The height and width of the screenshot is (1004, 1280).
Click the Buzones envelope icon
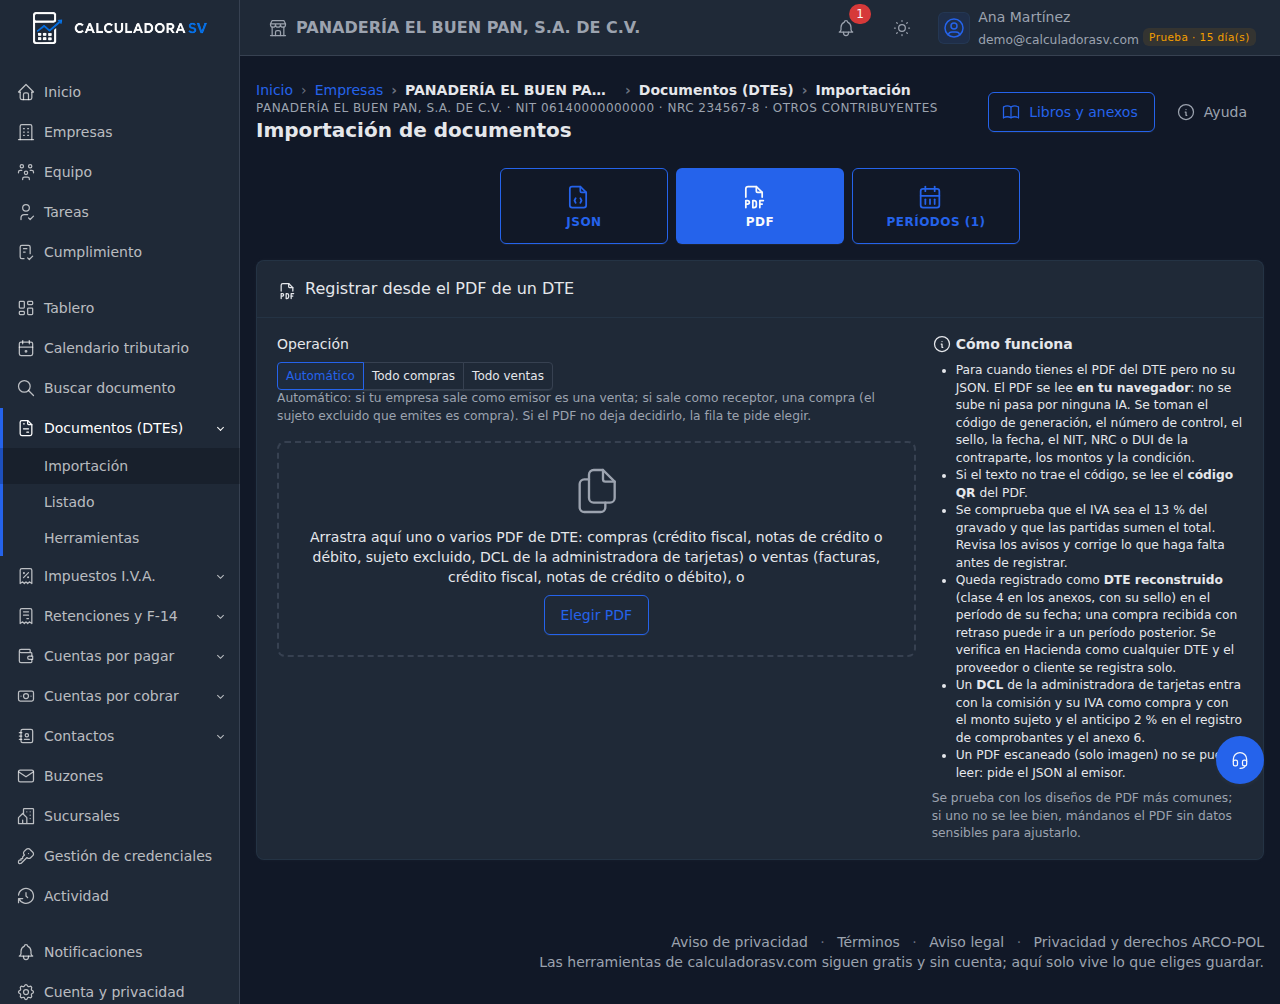pos(26,776)
